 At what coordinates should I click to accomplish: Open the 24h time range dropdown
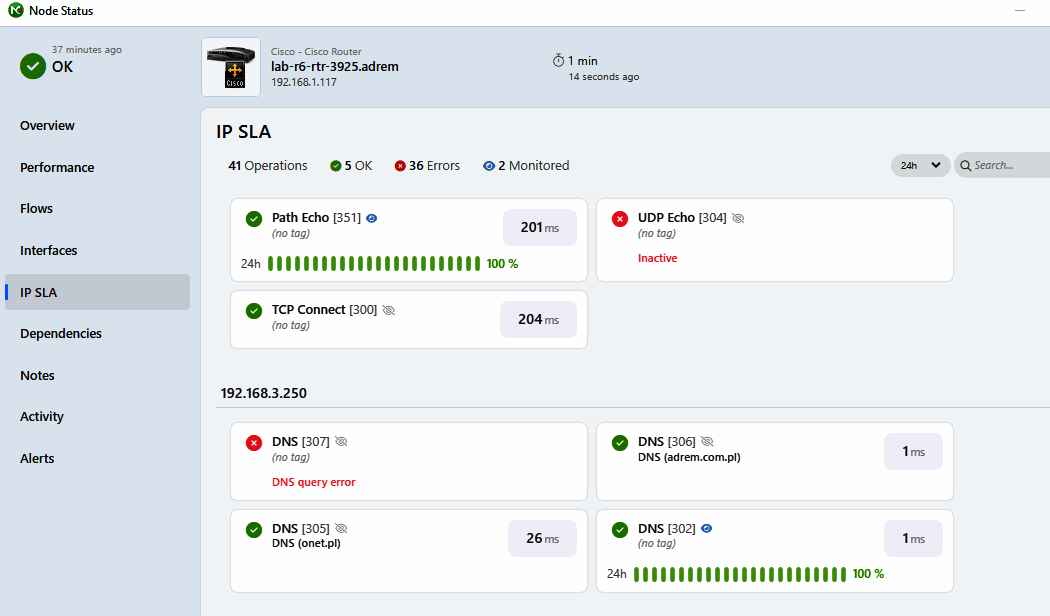(920, 166)
